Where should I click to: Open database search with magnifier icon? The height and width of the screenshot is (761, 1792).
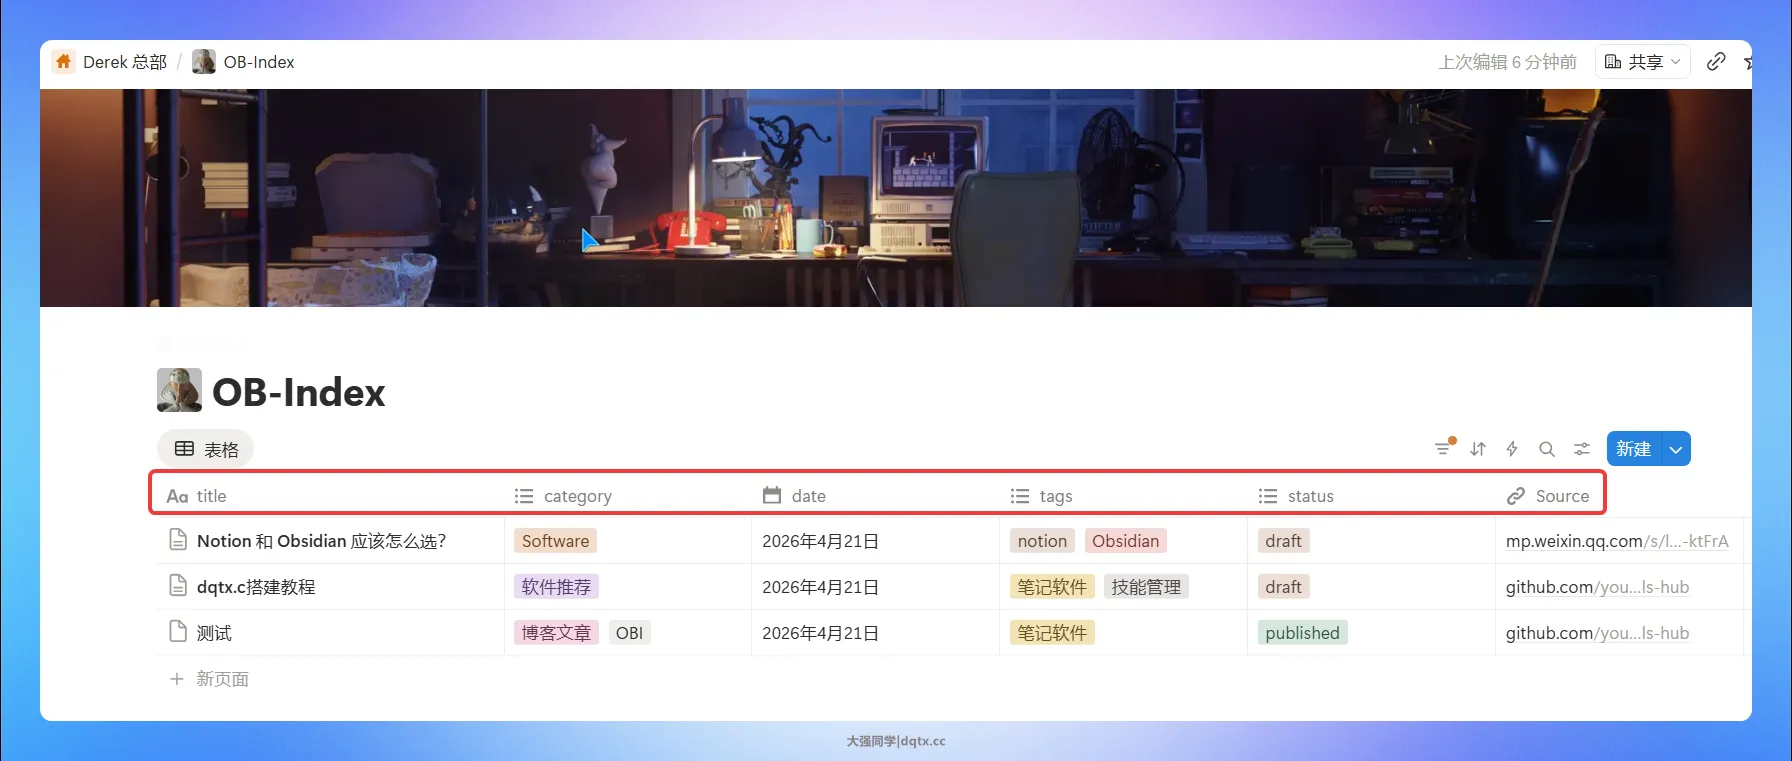1547,449
